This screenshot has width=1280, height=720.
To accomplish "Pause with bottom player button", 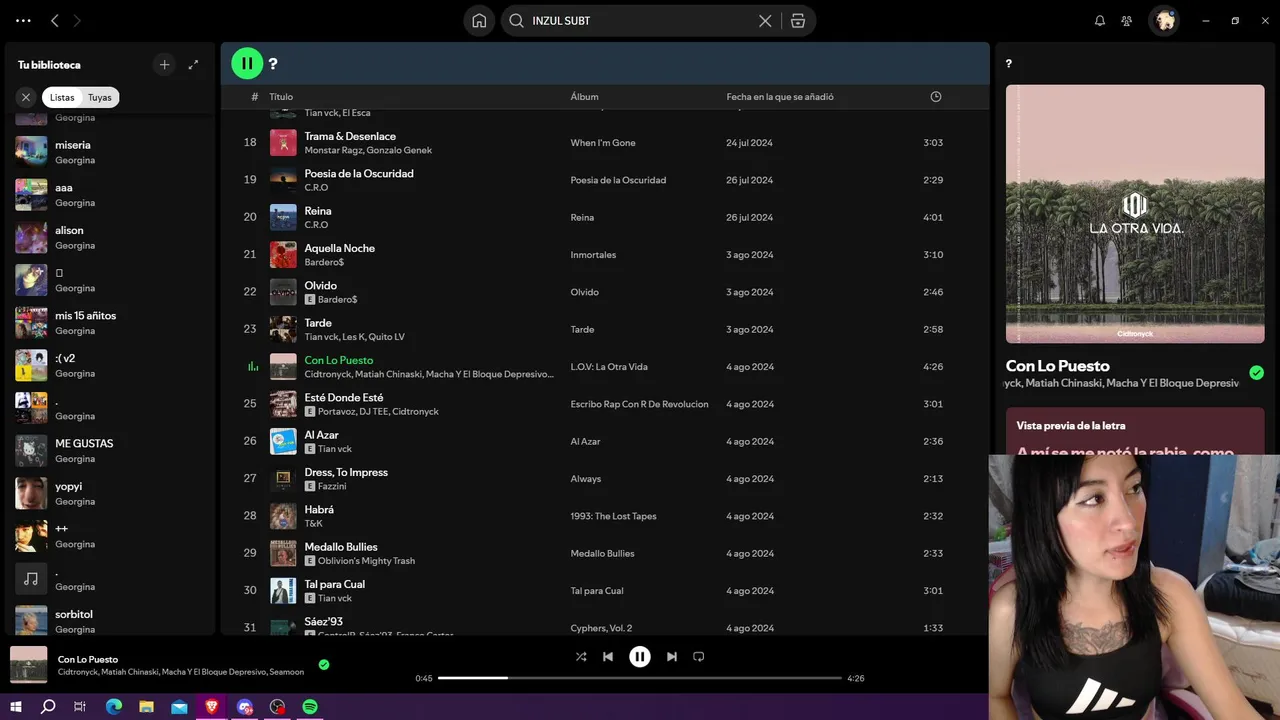I will (640, 657).
